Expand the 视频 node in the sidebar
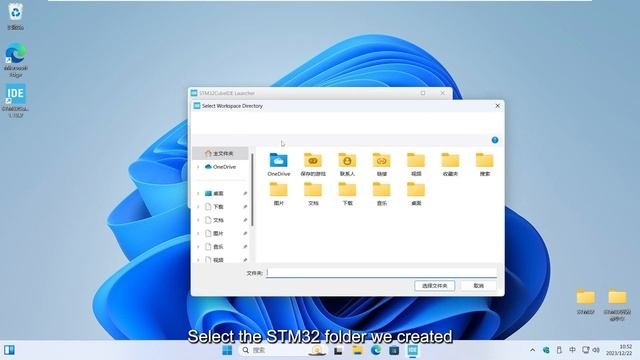This screenshot has width=640, height=360. tap(198, 260)
